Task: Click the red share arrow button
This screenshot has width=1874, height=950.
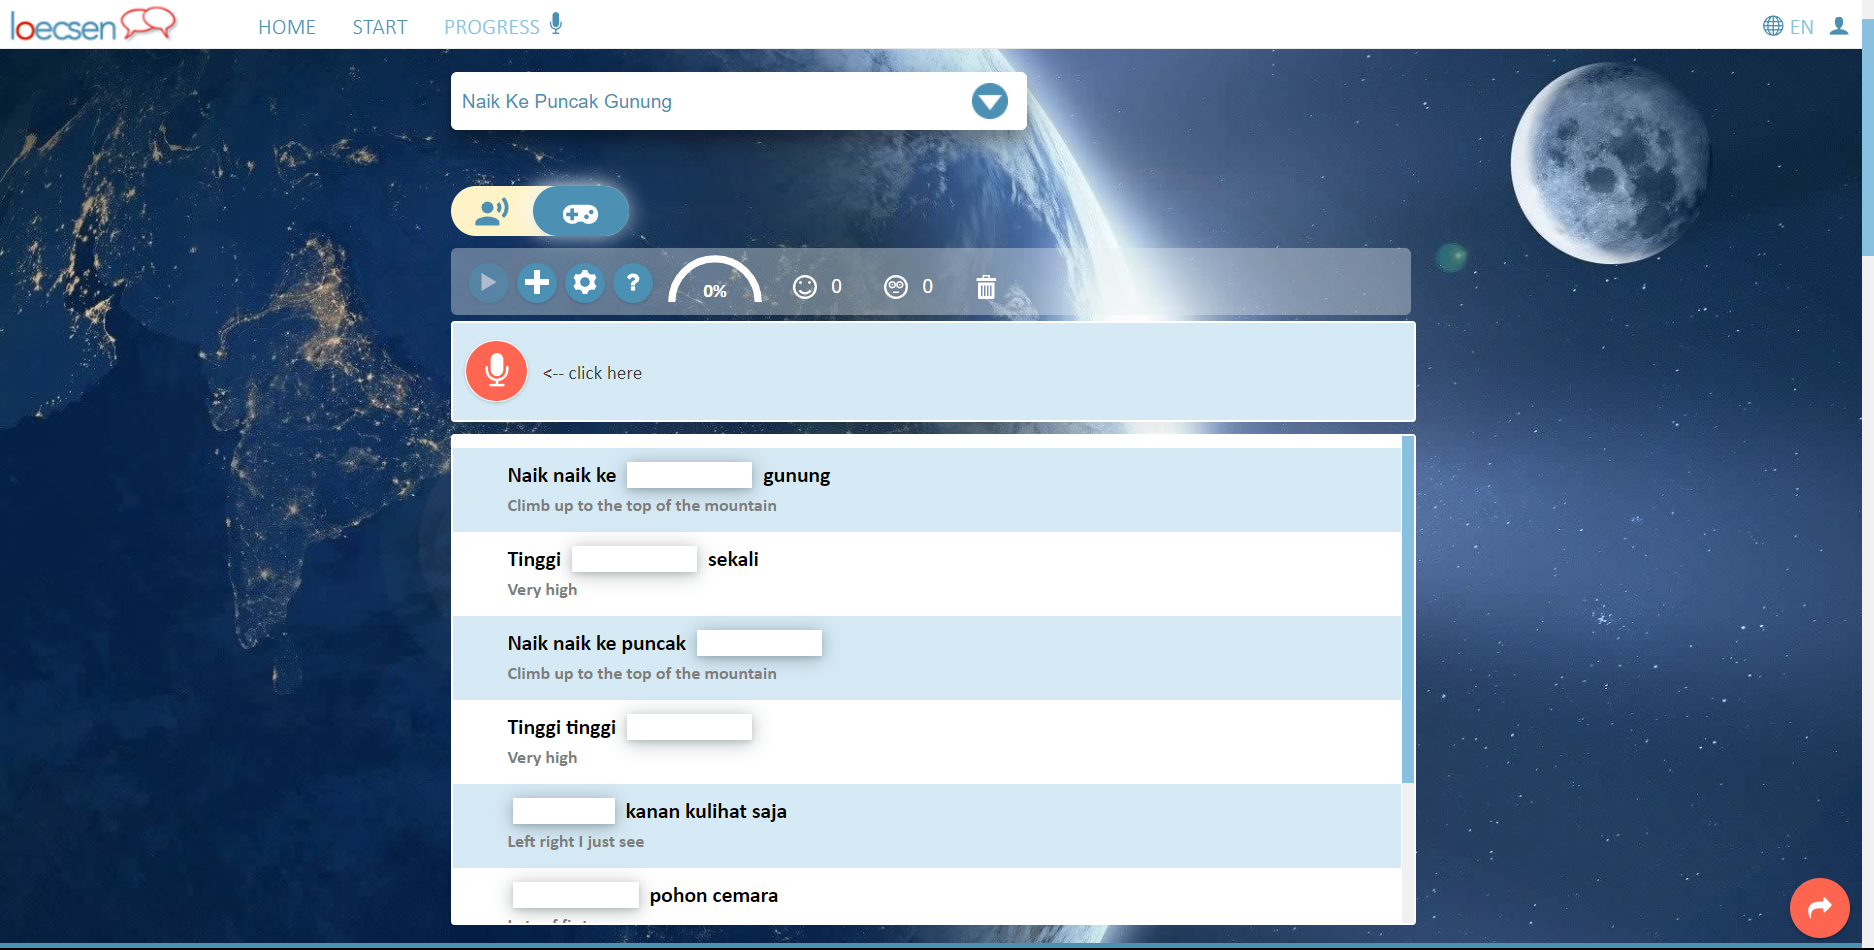Action: tap(1819, 907)
